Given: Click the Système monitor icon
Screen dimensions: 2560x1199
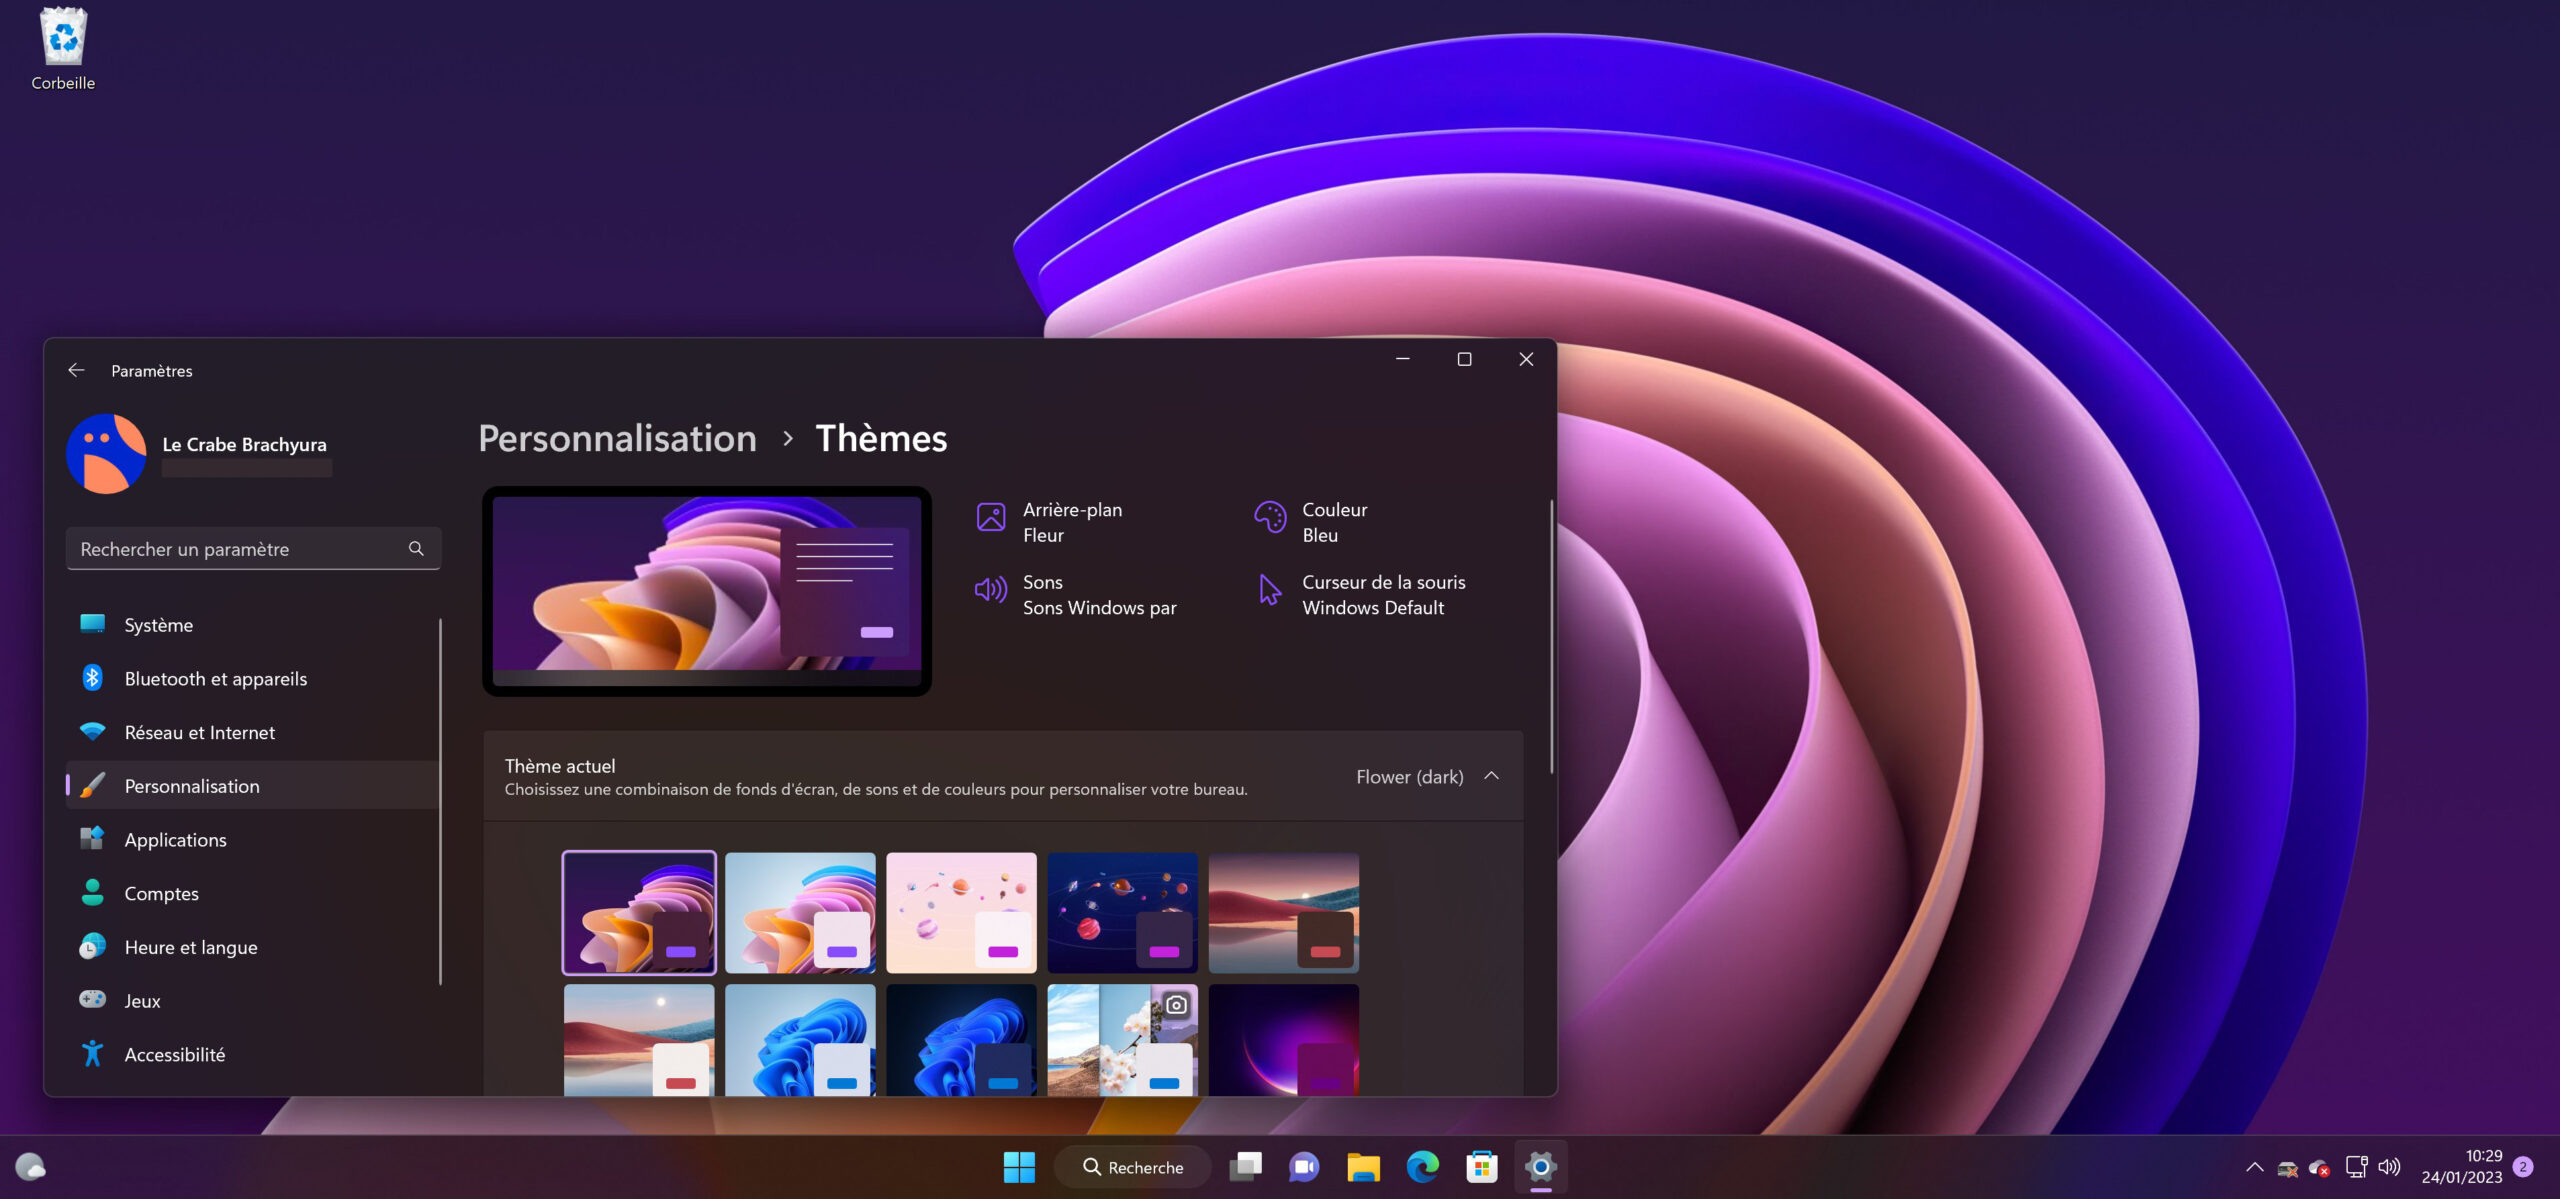Looking at the screenshot, I should [x=93, y=624].
